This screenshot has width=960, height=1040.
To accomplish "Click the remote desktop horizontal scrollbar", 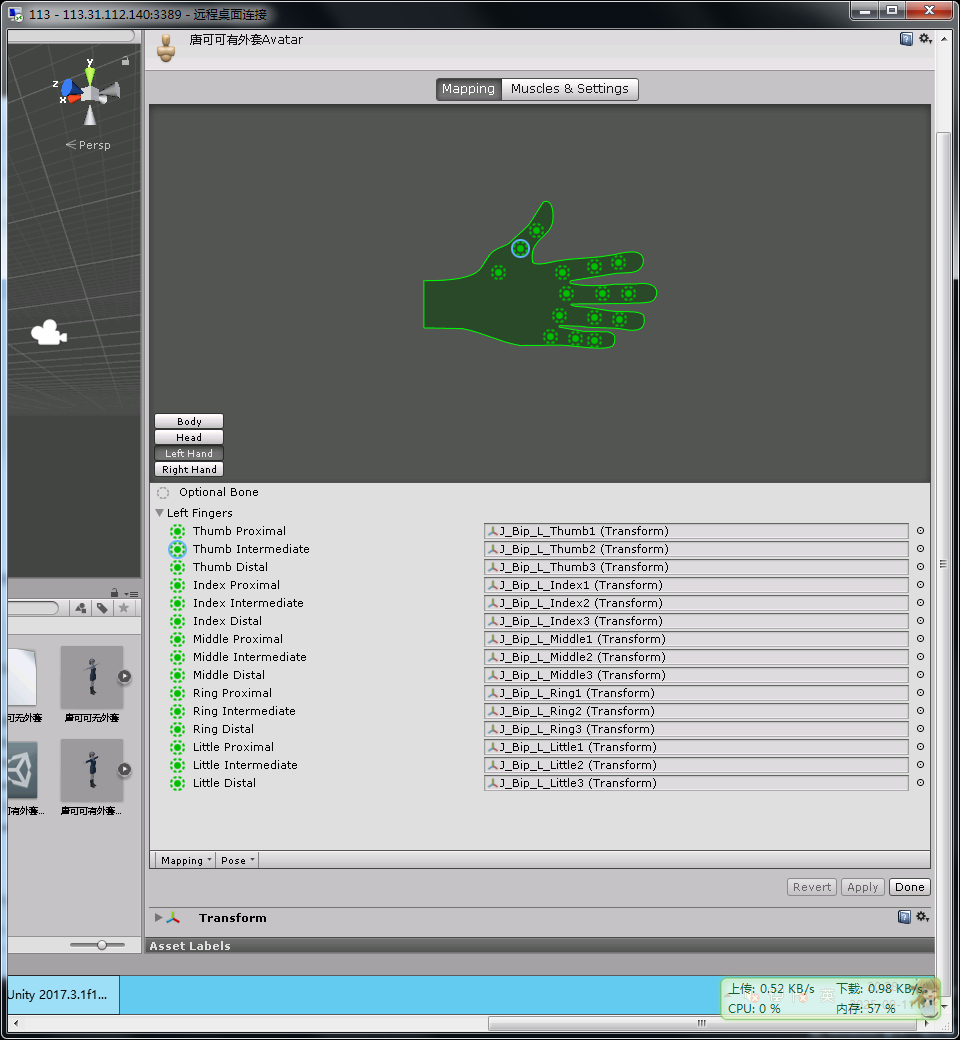I will point(701,1023).
